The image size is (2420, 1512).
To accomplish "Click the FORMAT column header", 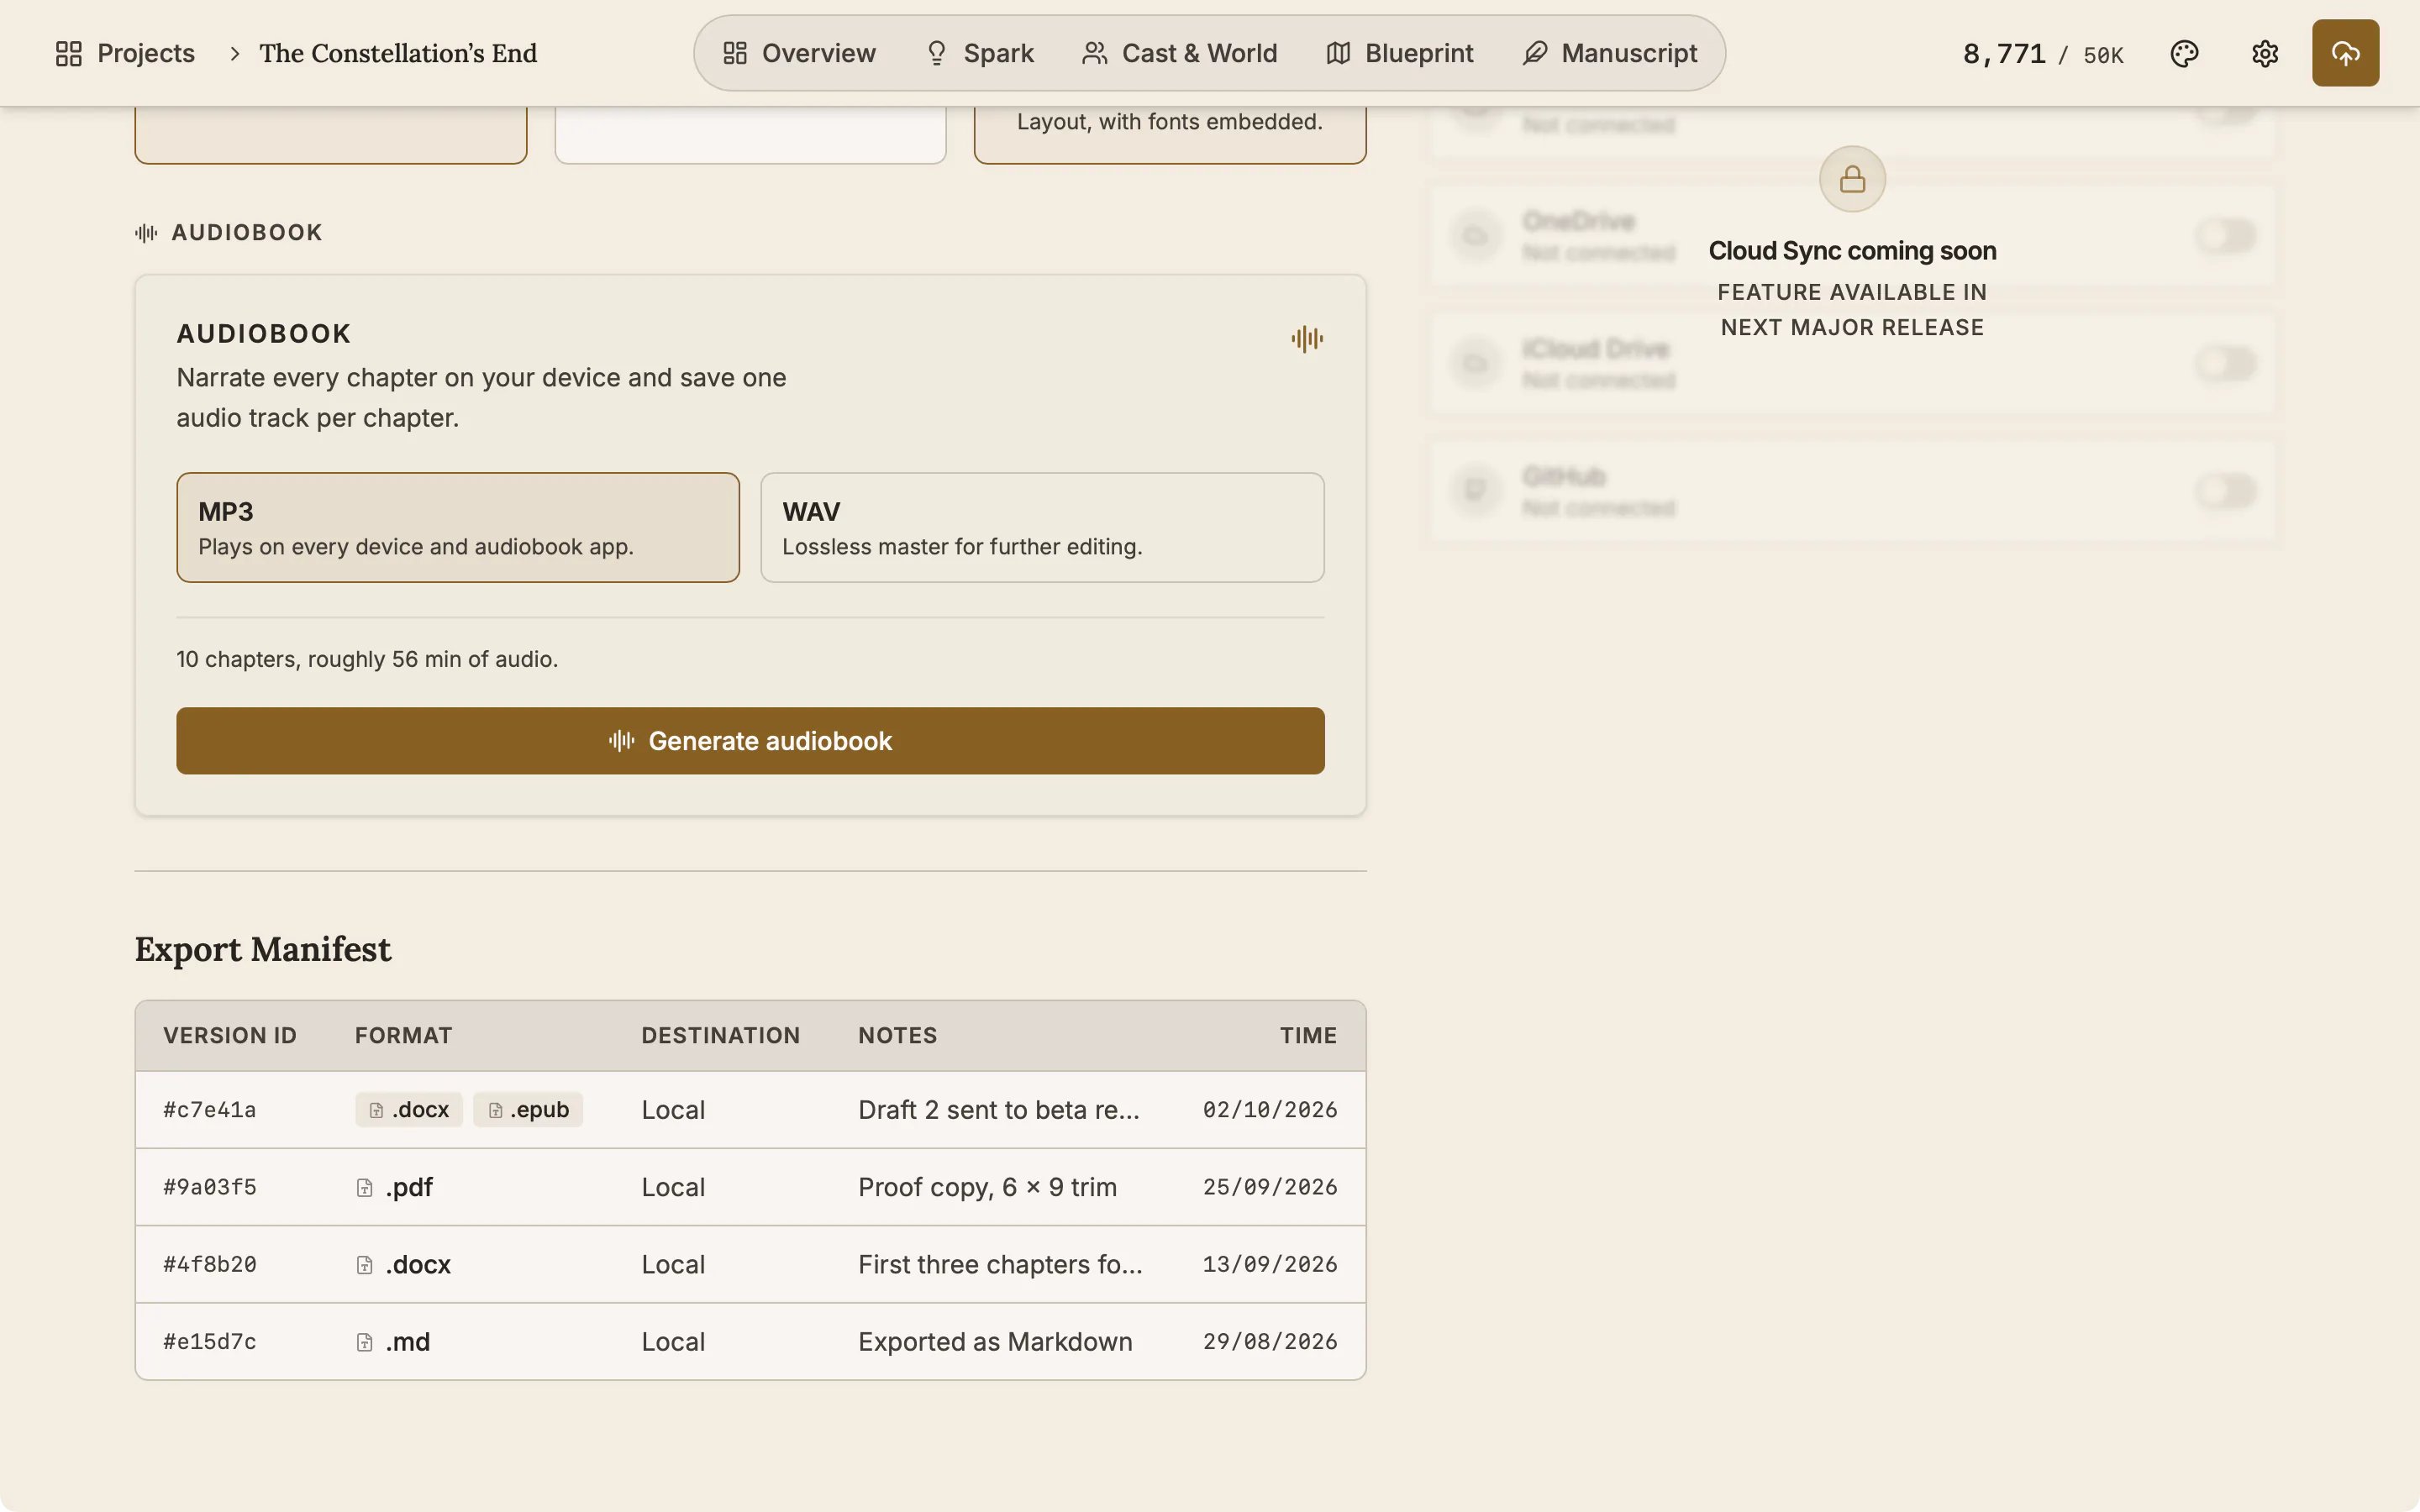I will click(403, 1036).
